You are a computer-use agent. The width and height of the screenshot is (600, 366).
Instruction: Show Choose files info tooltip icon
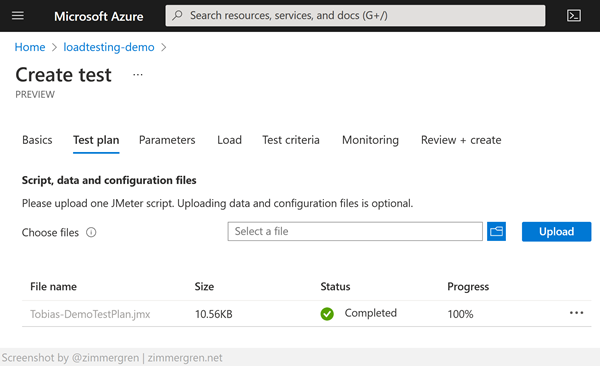(91, 232)
